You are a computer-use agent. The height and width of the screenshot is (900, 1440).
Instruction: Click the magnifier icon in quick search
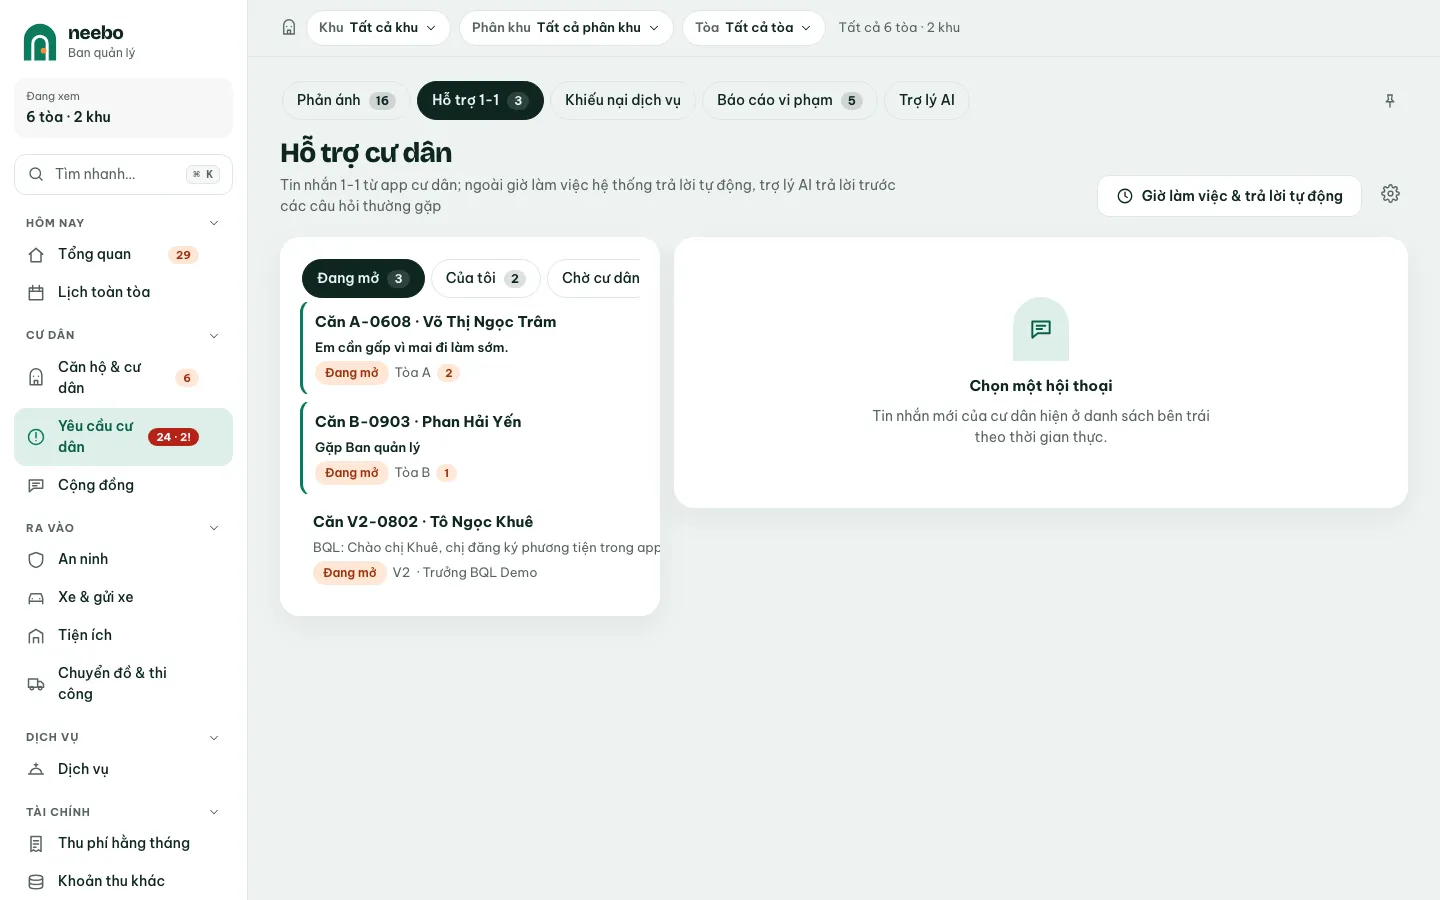pos(36,174)
